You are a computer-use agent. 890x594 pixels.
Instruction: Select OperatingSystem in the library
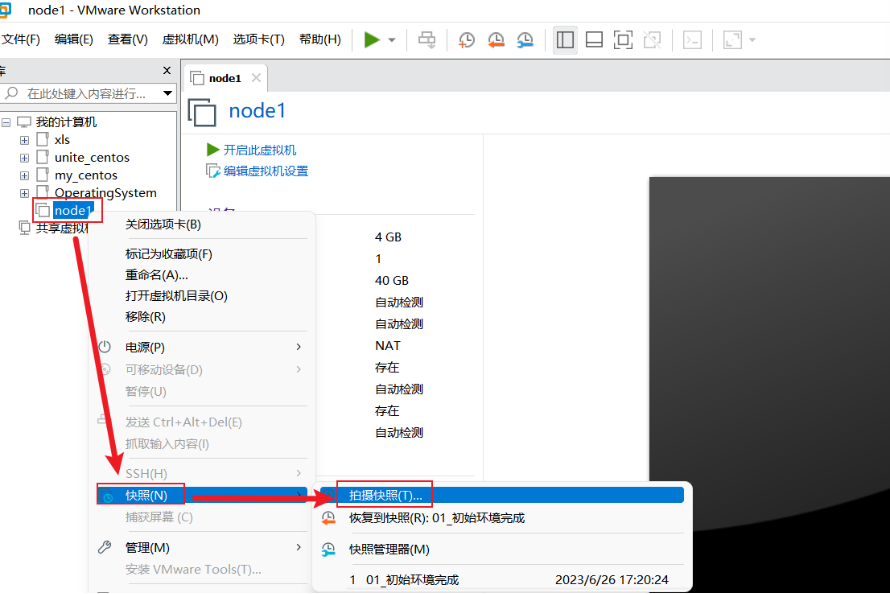coord(106,193)
